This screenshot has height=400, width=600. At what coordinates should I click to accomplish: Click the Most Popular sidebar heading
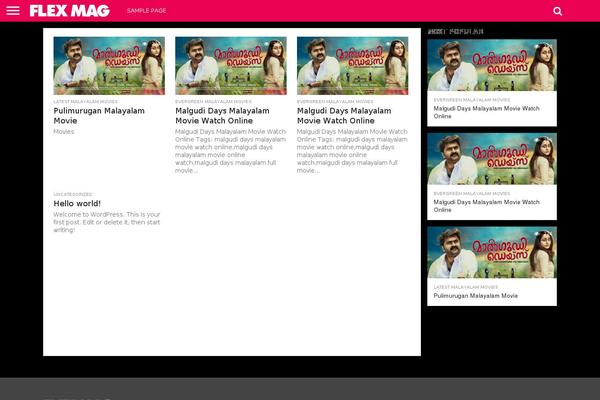tap(455, 32)
